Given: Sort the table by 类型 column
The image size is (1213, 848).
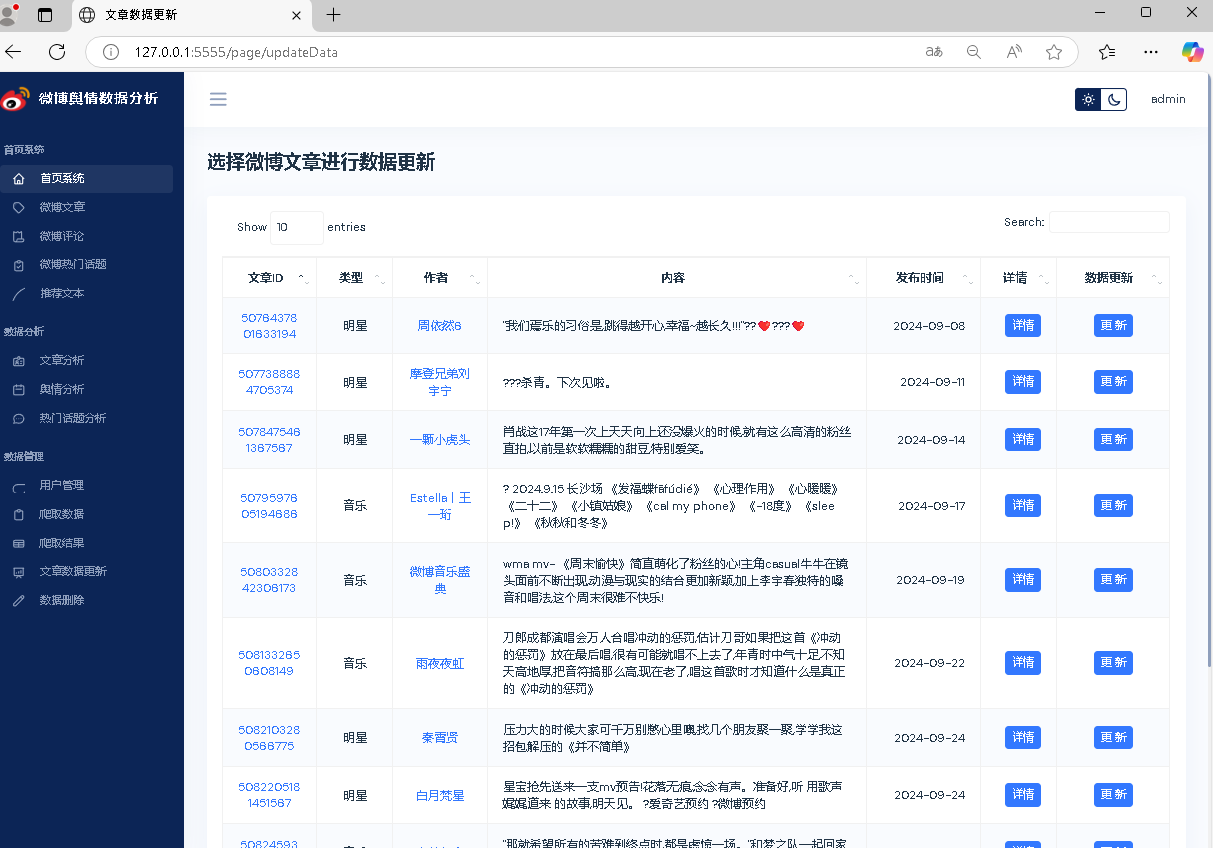Looking at the screenshot, I should 354,278.
